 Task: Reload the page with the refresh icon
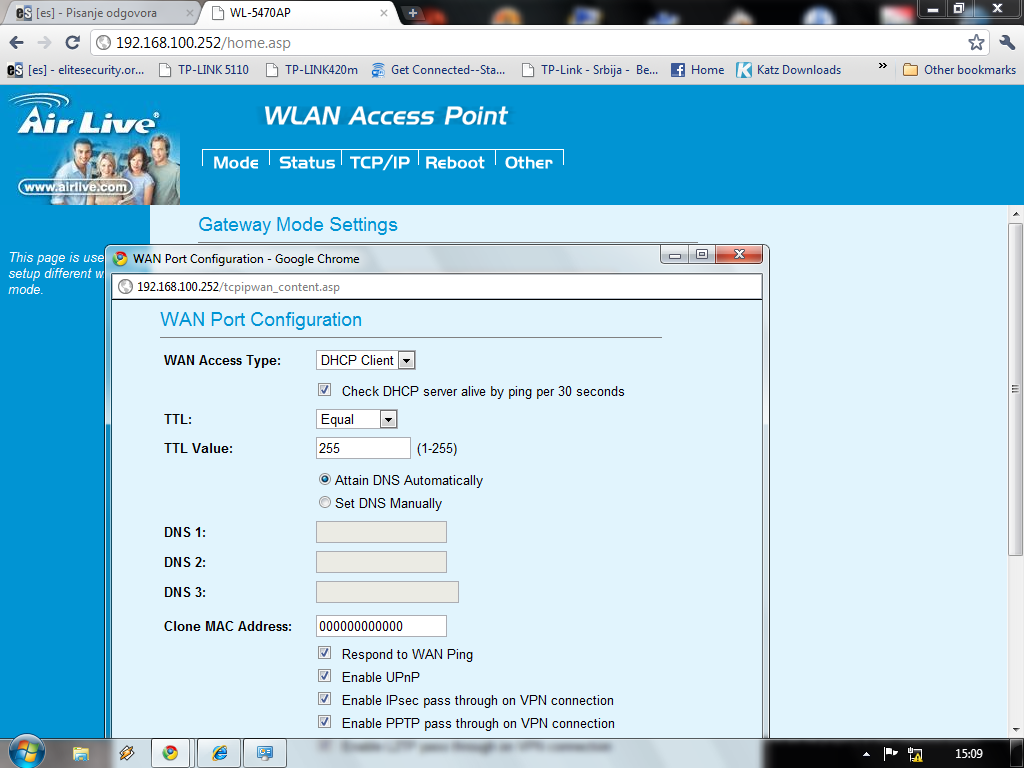[72, 43]
